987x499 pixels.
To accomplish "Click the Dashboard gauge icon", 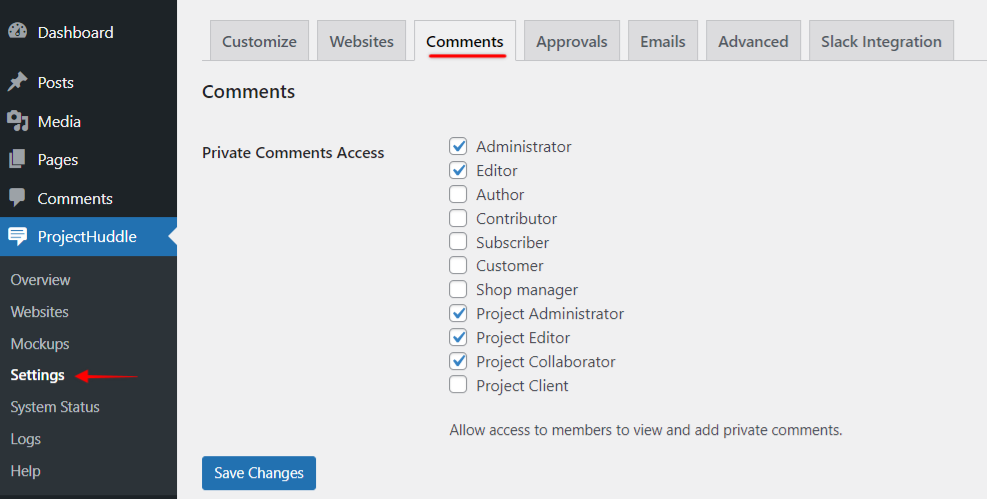I will pos(17,32).
